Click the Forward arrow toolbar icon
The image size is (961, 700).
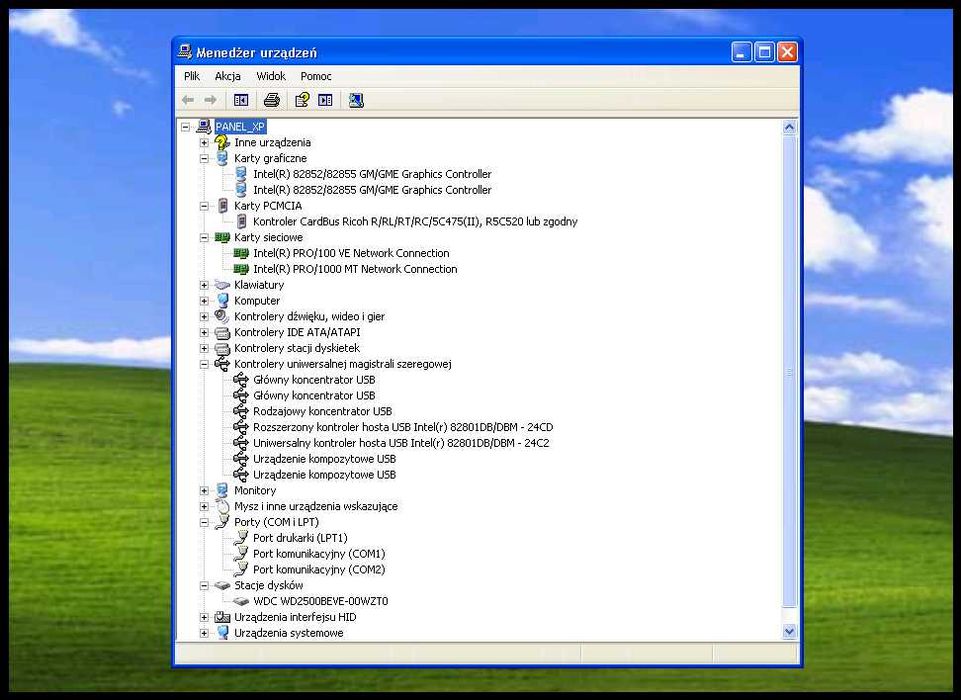tap(210, 100)
